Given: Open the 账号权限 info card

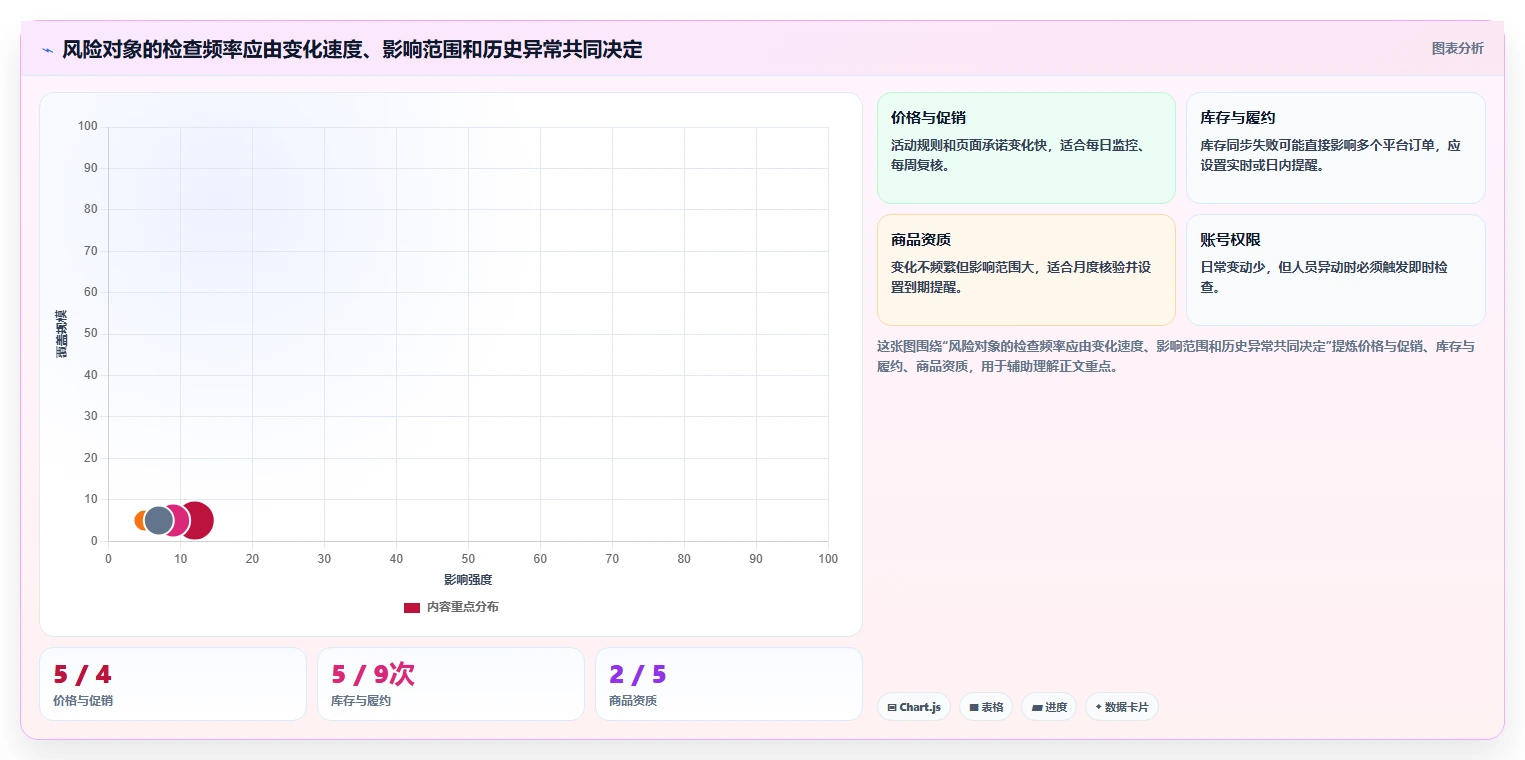Looking at the screenshot, I should coord(1335,270).
